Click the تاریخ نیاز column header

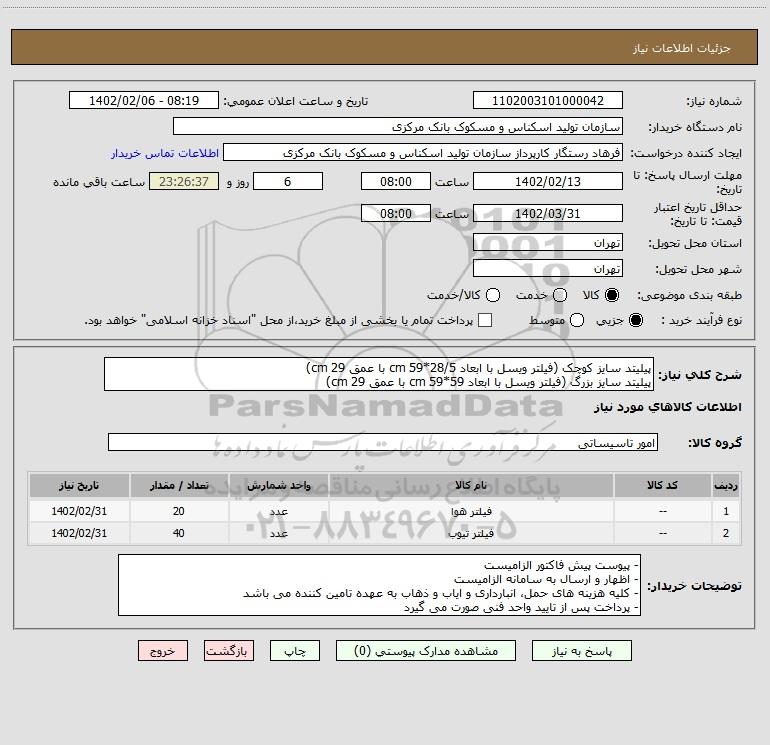[79, 485]
